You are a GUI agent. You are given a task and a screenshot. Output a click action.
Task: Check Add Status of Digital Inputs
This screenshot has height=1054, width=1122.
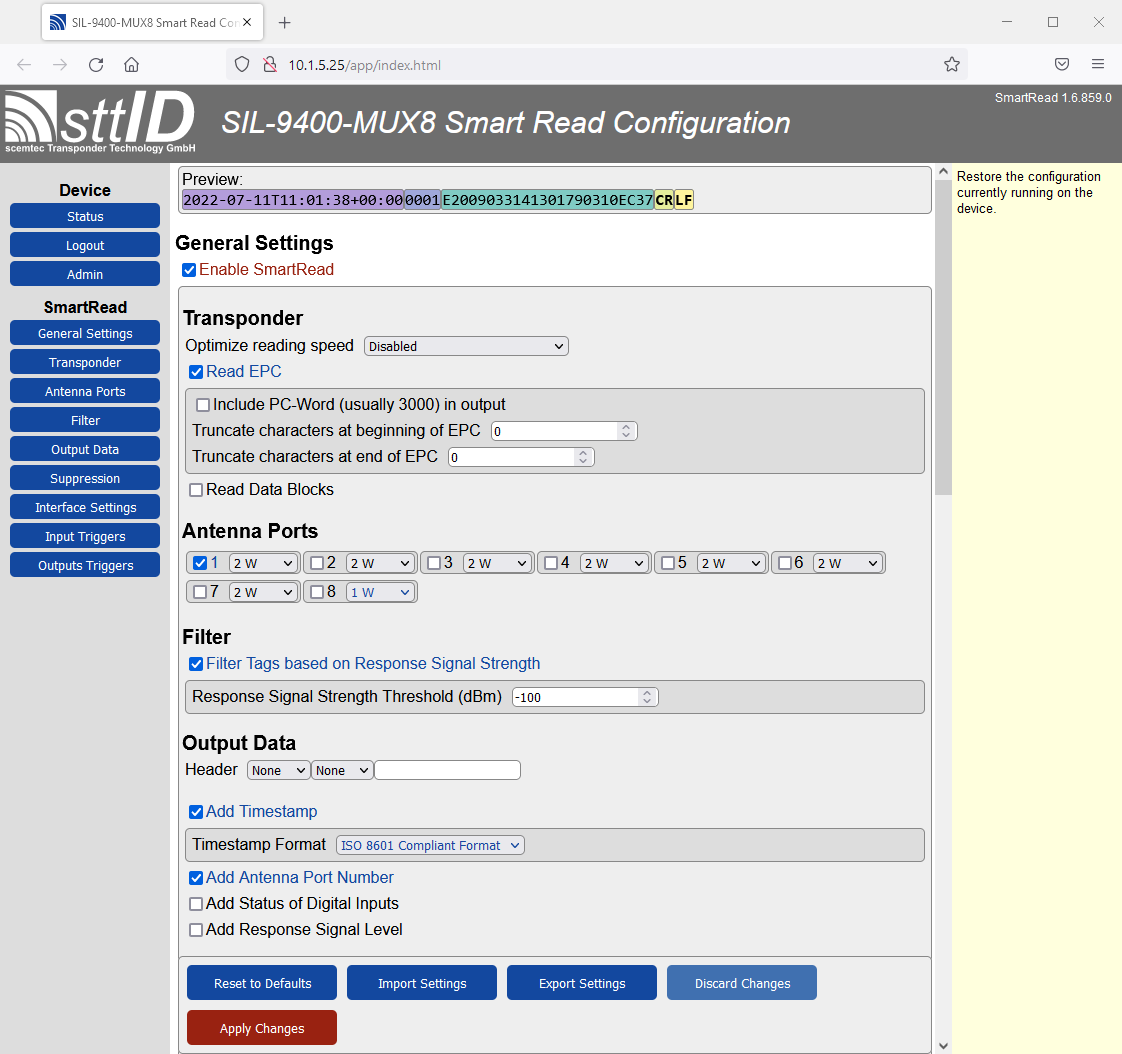coord(196,904)
